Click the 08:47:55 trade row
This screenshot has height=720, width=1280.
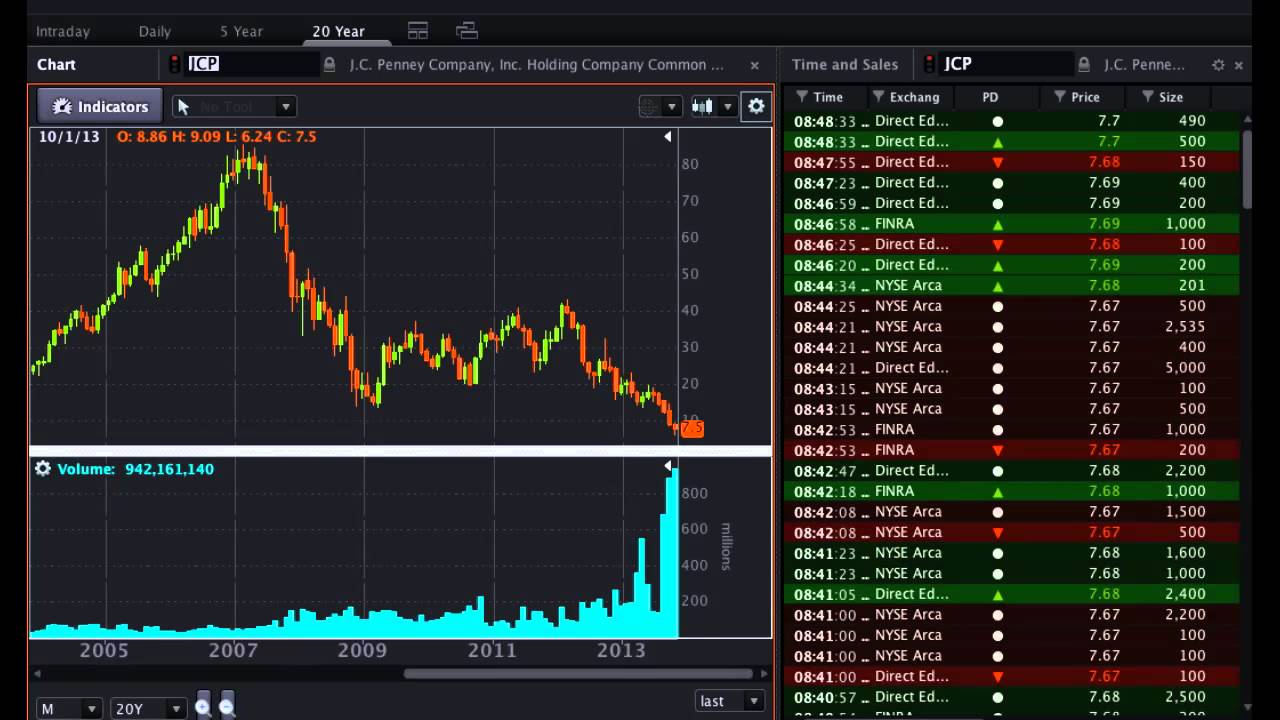tap(1012, 162)
